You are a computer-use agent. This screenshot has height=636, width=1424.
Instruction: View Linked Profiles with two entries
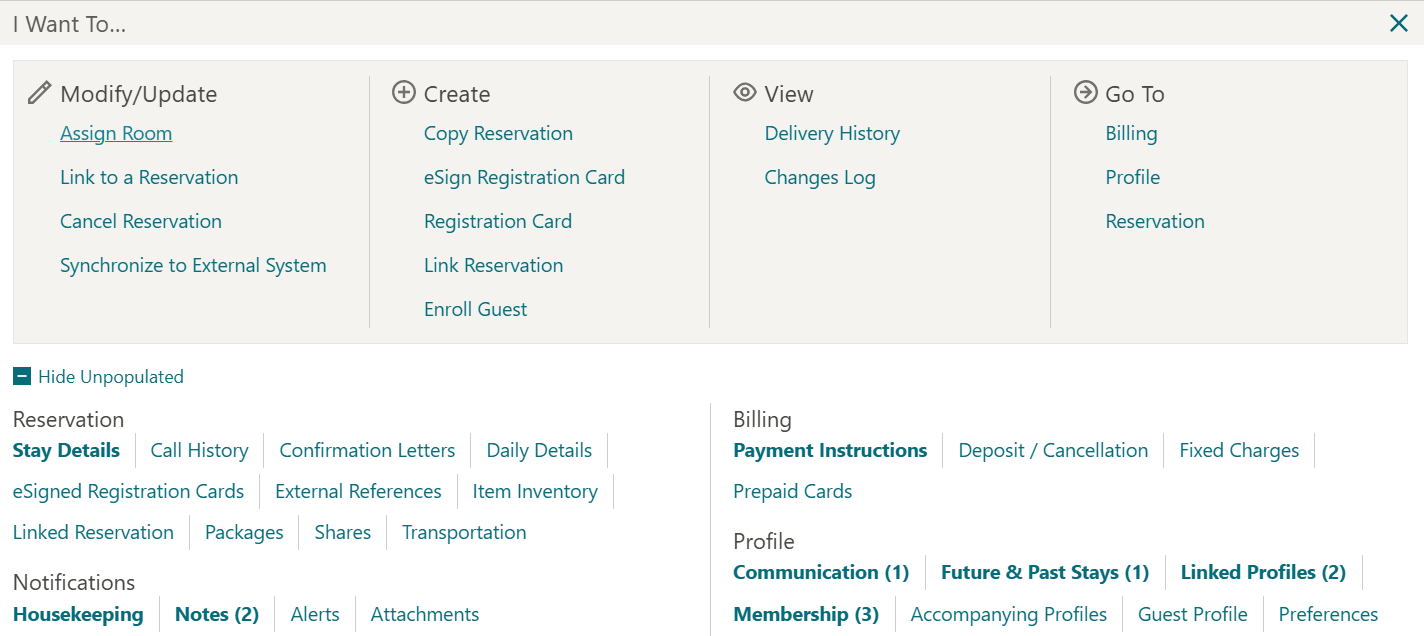tap(1263, 572)
